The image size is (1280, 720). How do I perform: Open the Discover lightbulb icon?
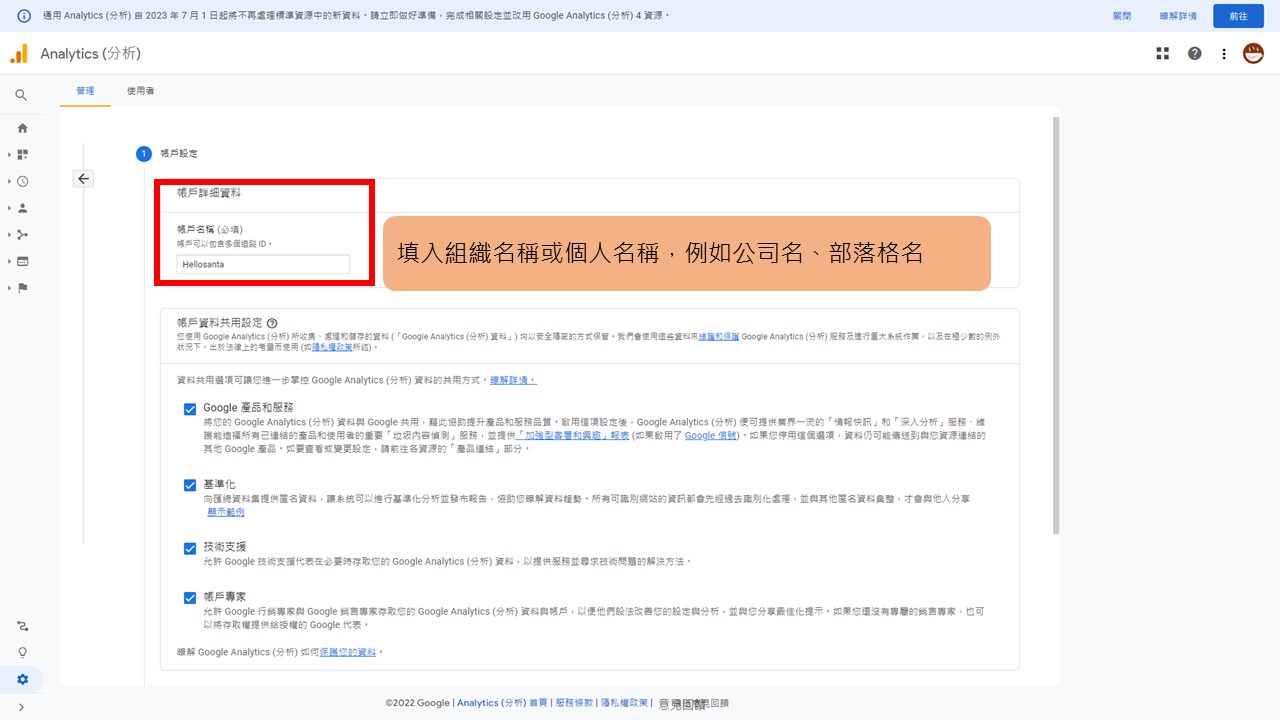pos(22,652)
